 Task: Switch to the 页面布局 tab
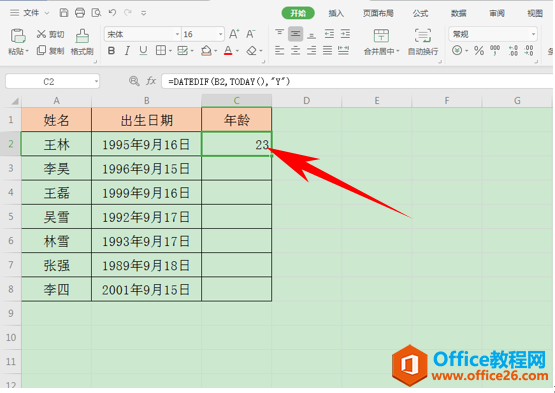(x=378, y=13)
